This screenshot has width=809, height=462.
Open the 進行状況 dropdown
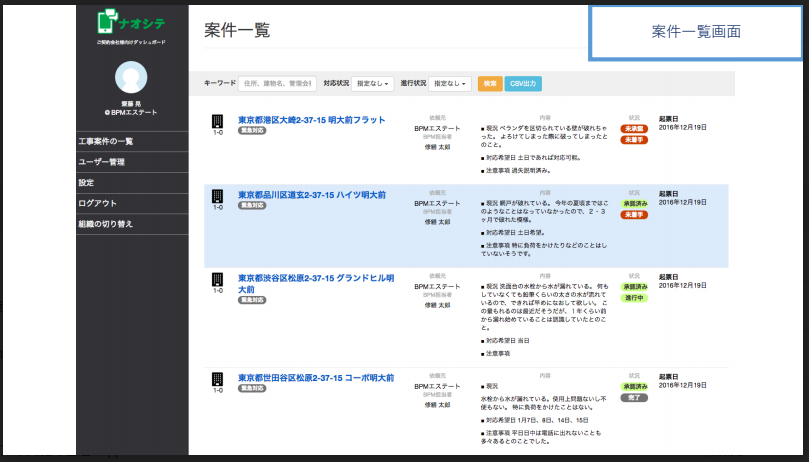(449, 84)
